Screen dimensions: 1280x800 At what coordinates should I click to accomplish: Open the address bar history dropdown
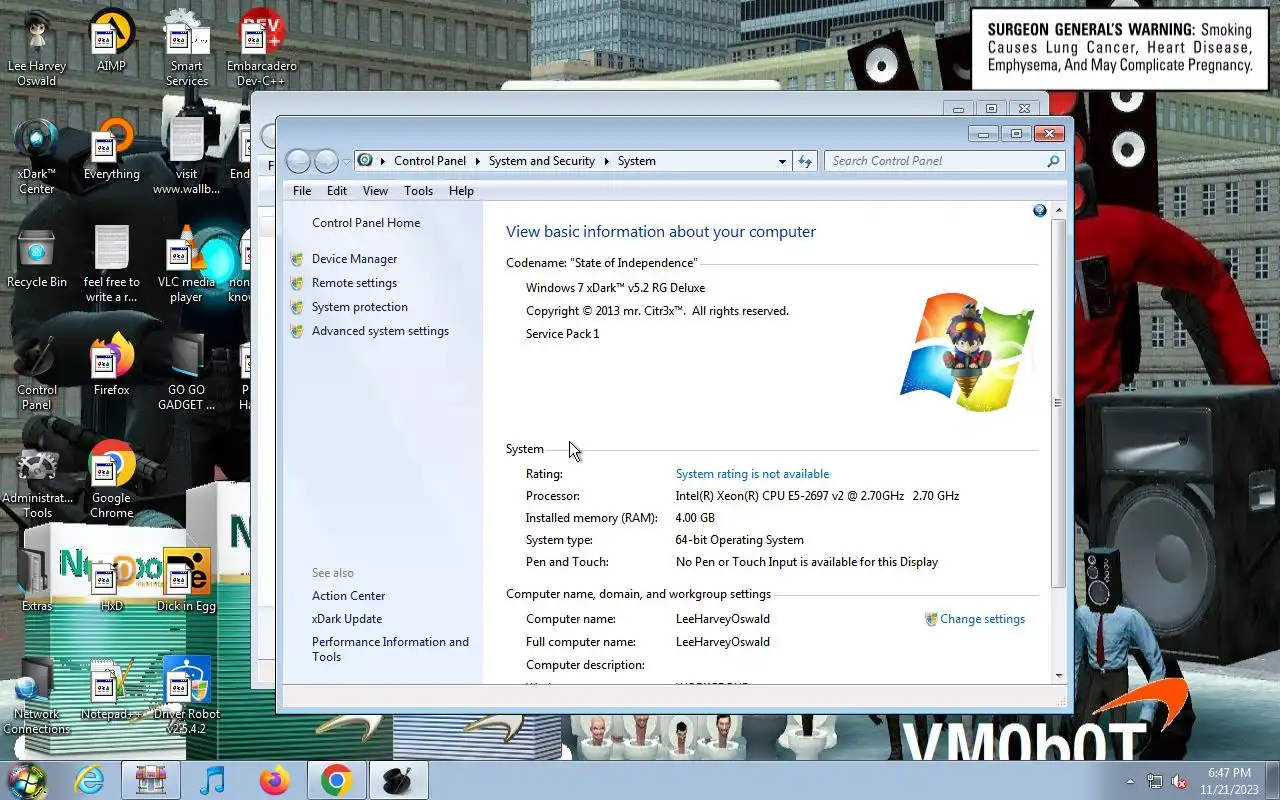click(x=782, y=161)
